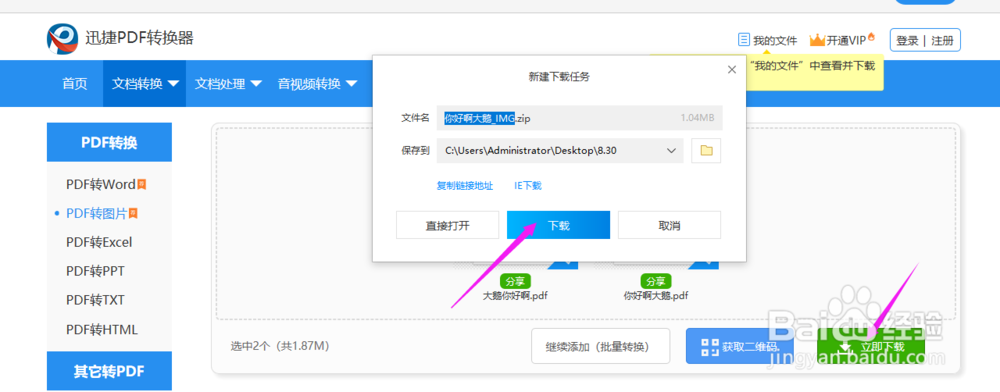Image resolution: width=1000 pixels, height=392 pixels.
Task: Select PDF转Excel in the sidebar
Action: (x=99, y=242)
